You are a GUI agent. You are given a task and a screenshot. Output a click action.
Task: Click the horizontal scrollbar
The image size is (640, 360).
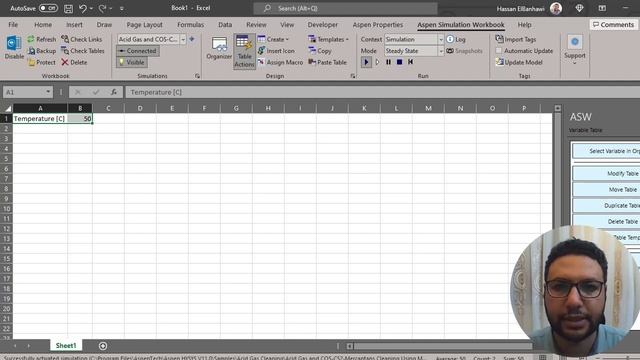pyautogui.click(x=442, y=346)
